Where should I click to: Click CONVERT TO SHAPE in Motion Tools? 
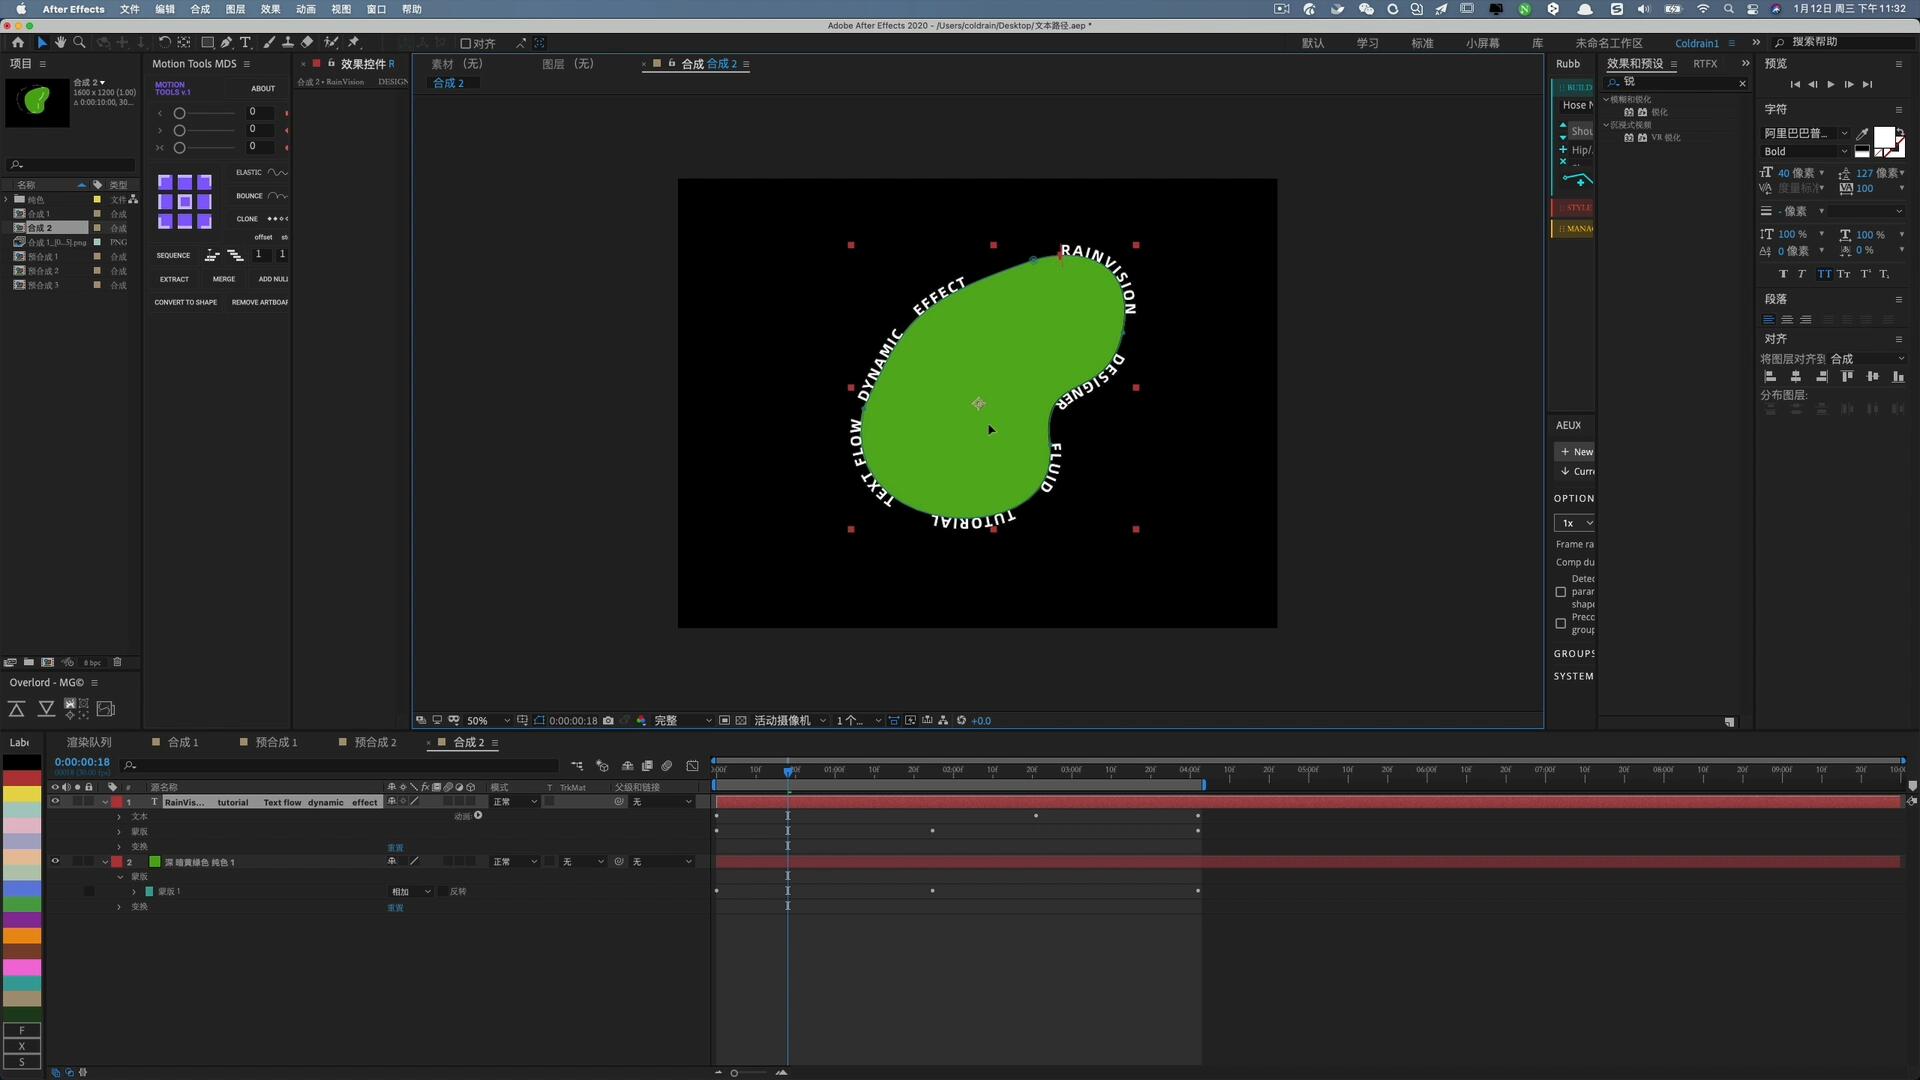pos(185,302)
